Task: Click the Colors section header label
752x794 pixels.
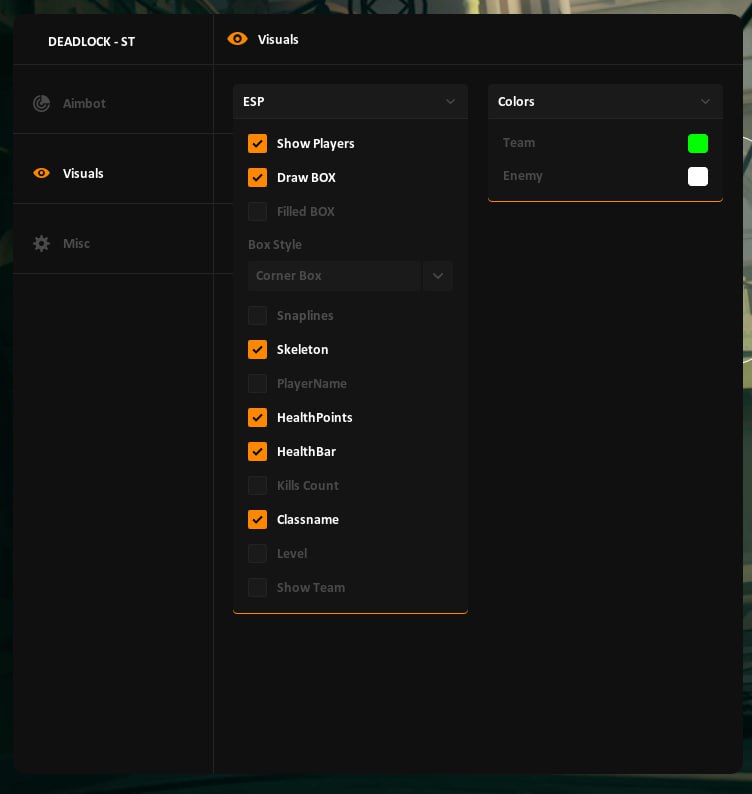Action: pyautogui.click(x=516, y=101)
